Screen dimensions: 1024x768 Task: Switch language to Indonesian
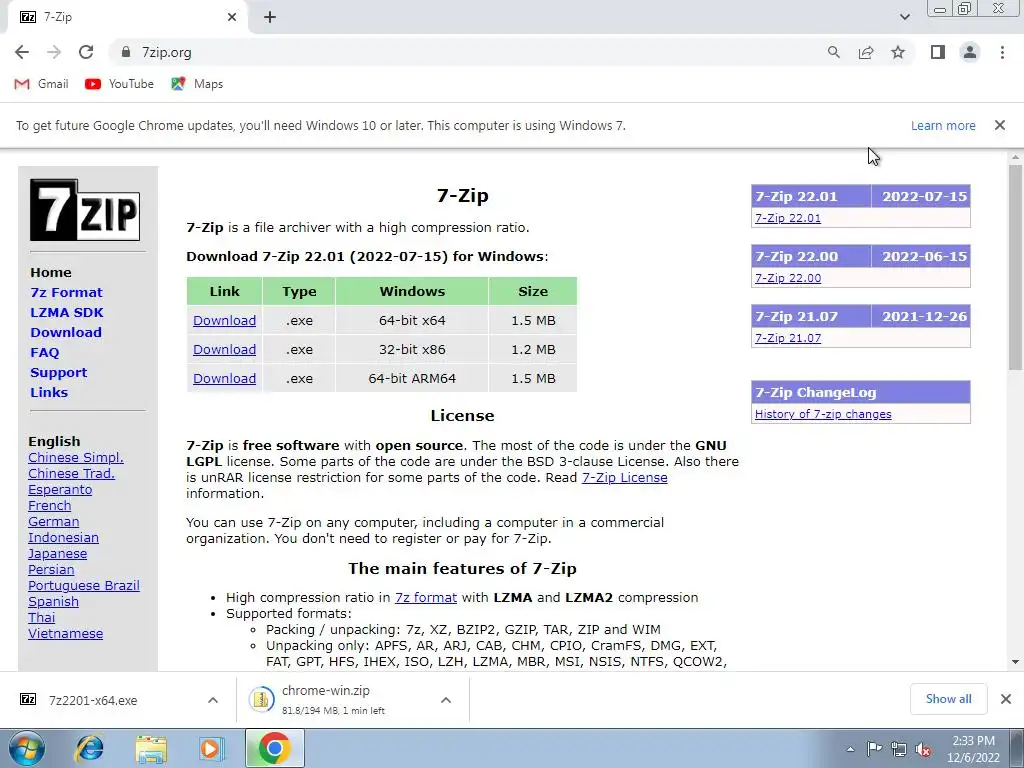63,537
